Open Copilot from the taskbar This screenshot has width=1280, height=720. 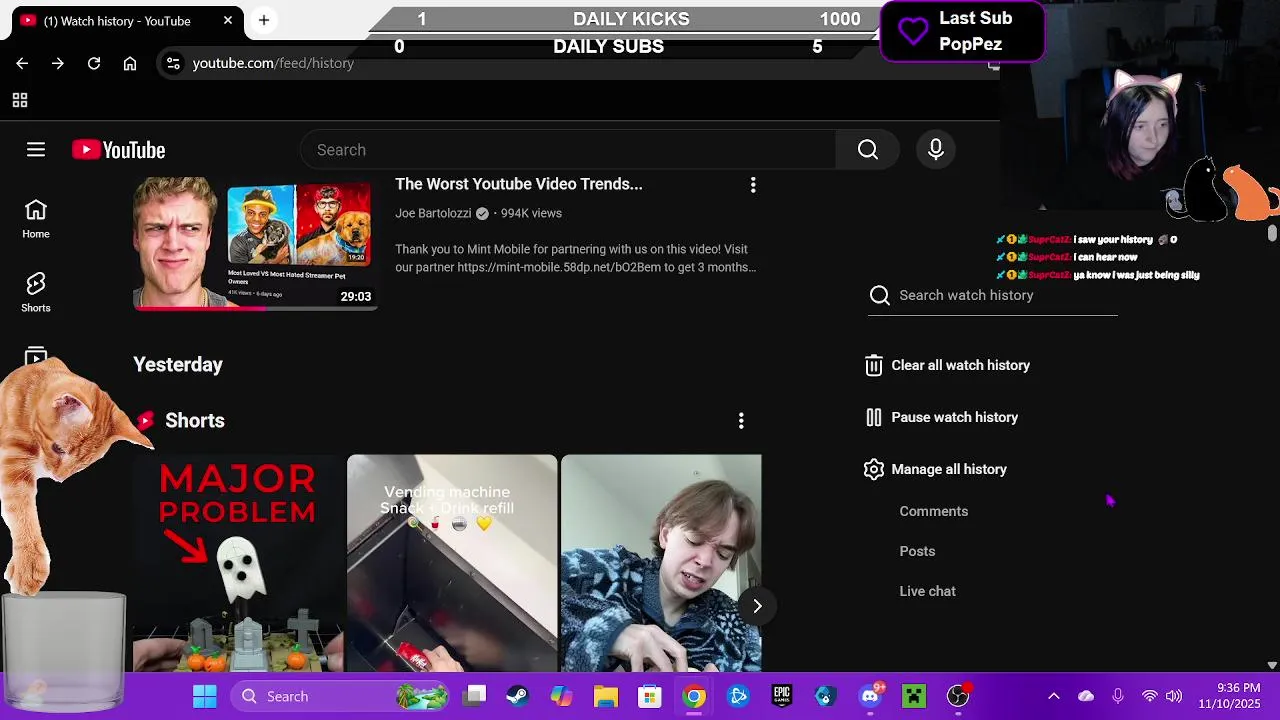click(561, 696)
